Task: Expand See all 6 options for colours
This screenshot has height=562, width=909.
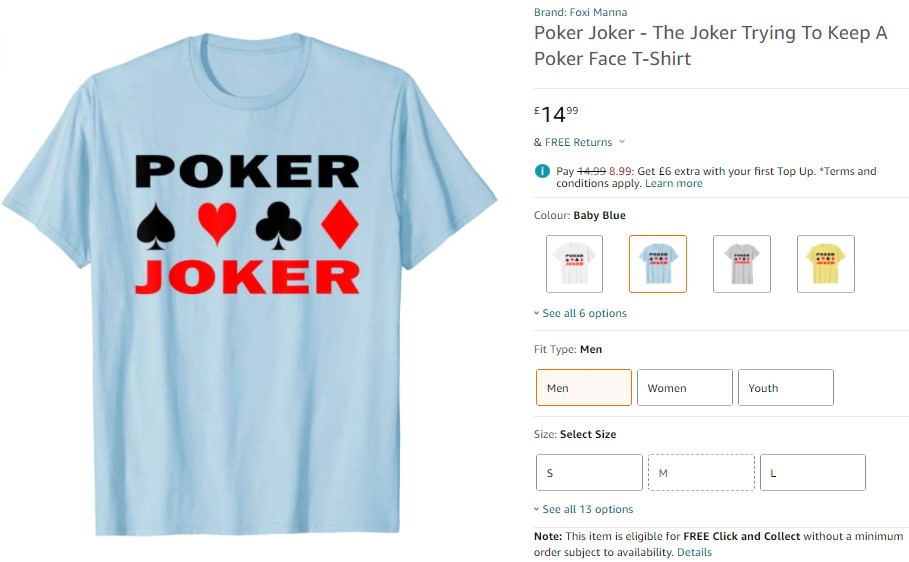Action: click(x=580, y=313)
